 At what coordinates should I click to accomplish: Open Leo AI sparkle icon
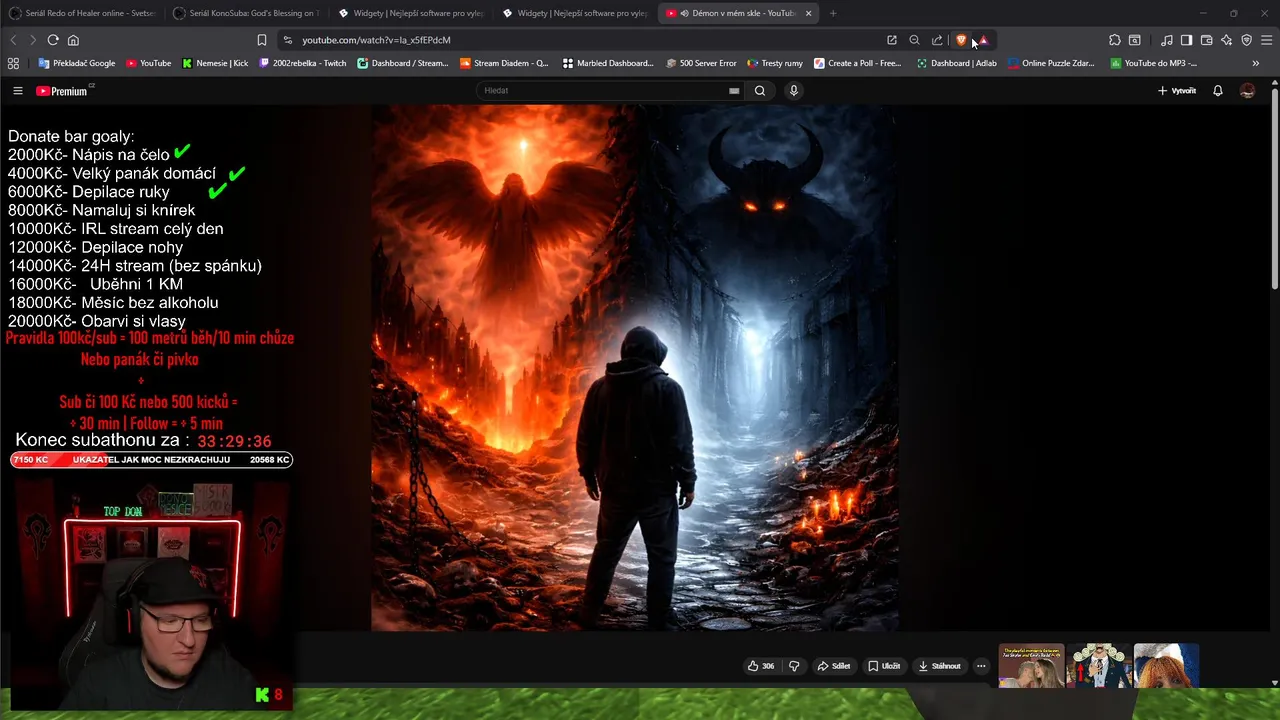(x=1226, y=40)
